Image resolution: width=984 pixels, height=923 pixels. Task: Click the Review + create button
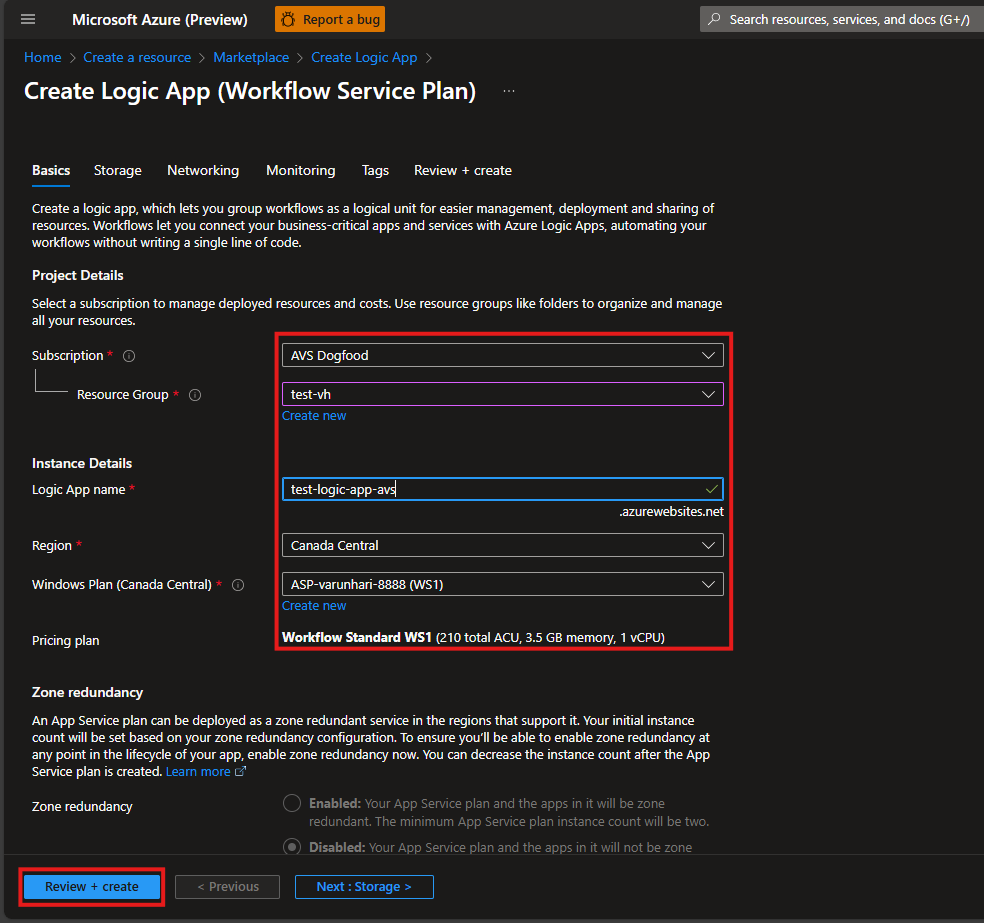click(x=92, y=887)
